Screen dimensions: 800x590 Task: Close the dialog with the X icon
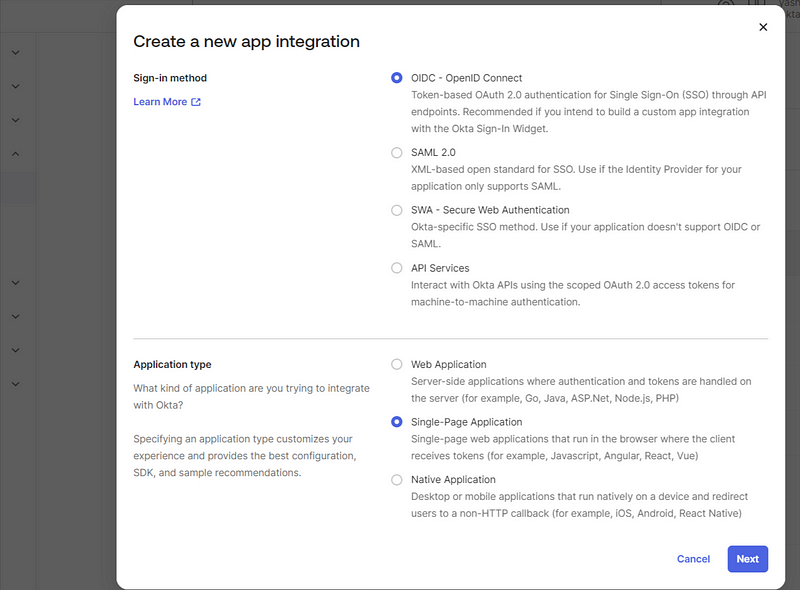pyautogui.click(x=763, y=27)
